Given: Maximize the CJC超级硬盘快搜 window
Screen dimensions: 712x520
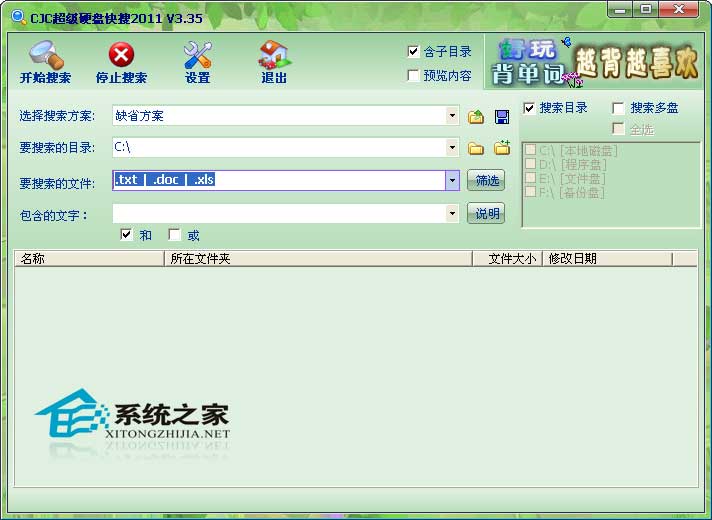Looking at the screenshot, I should coord(646,9).
